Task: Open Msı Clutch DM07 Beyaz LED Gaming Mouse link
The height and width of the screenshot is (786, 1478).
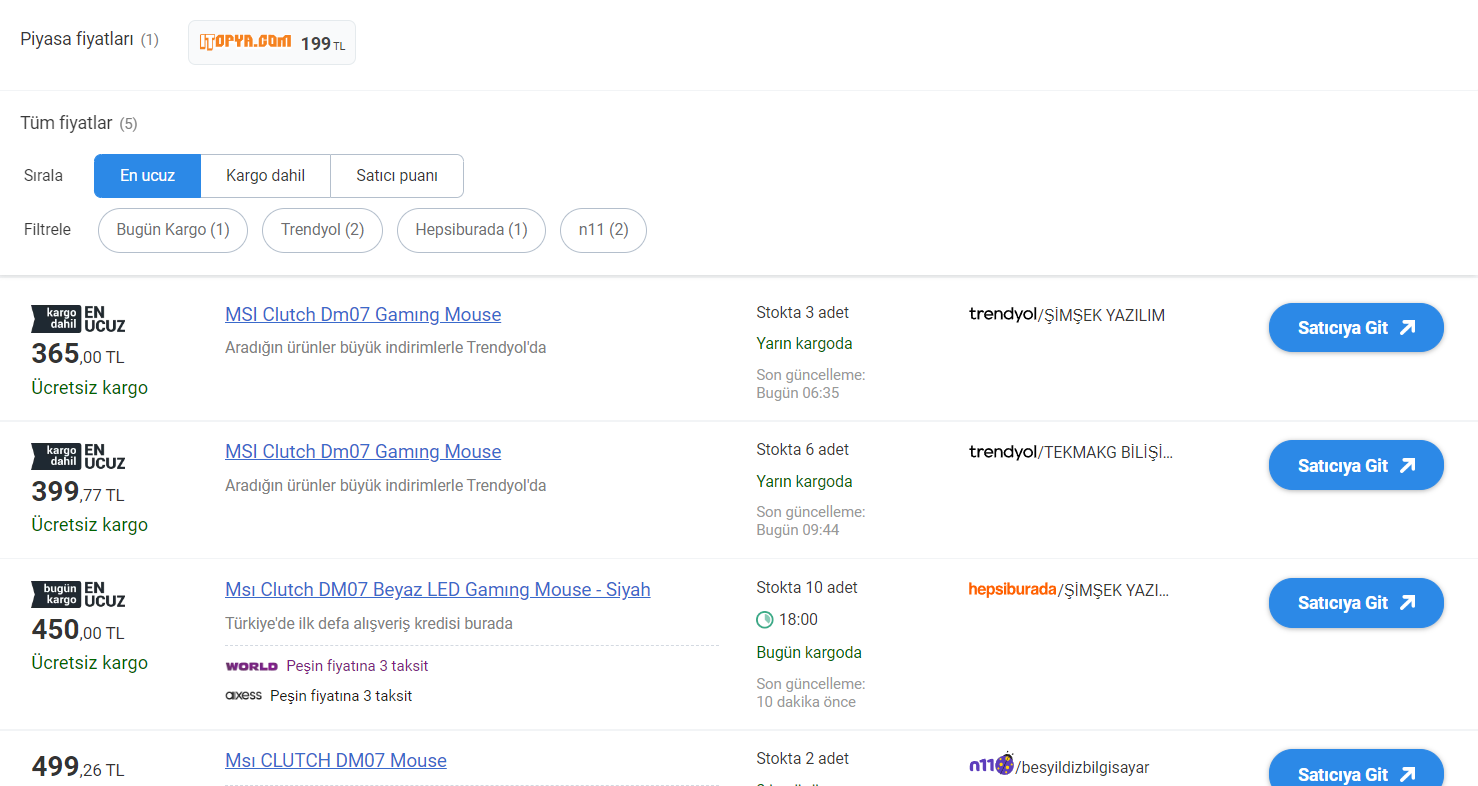Action: (438, 590)
